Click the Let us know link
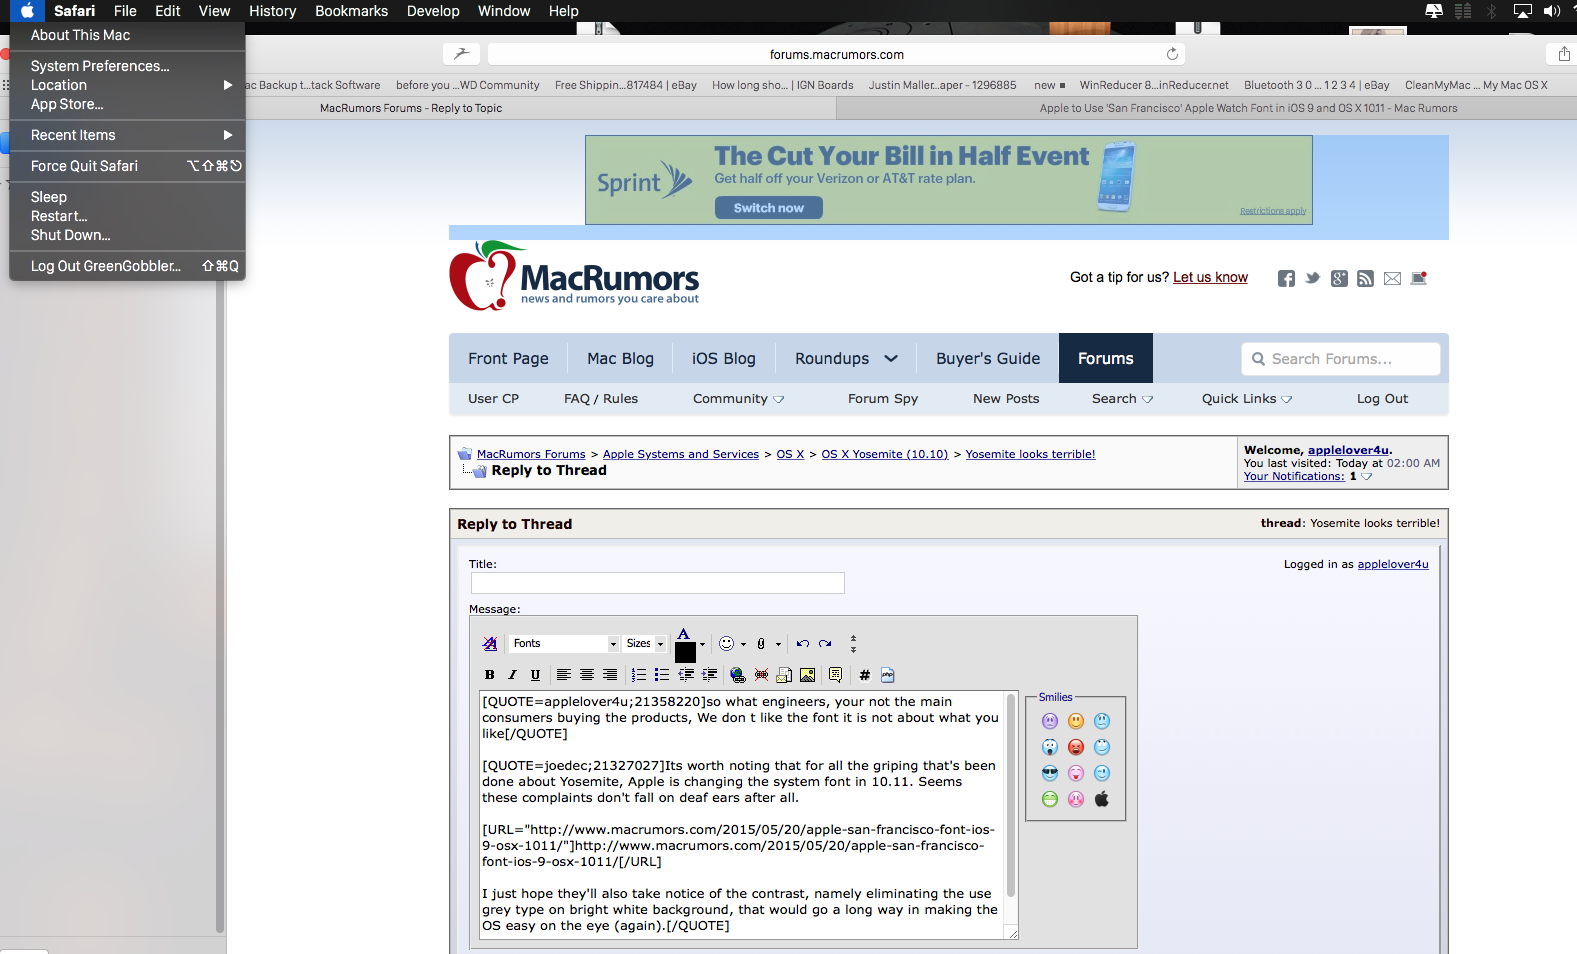Viewport: 1577px width, 954px height. pos(1210,277)
